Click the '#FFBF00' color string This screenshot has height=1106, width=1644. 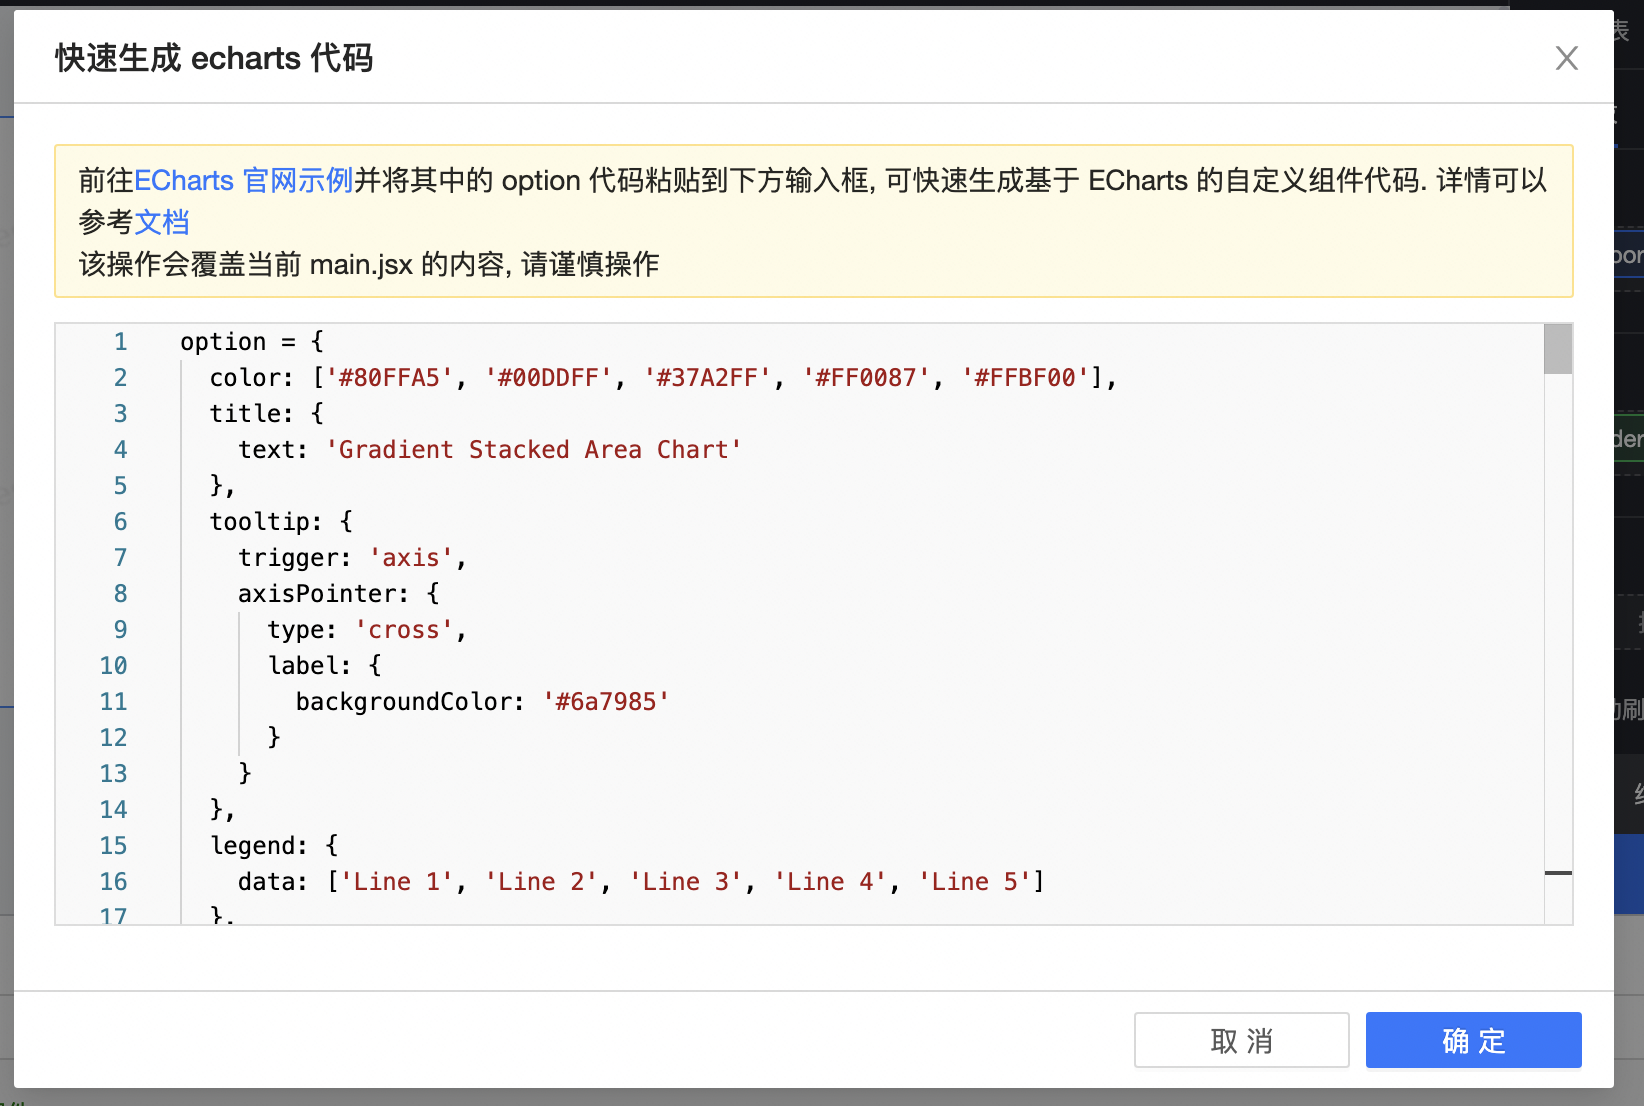tap(1025, 378)
